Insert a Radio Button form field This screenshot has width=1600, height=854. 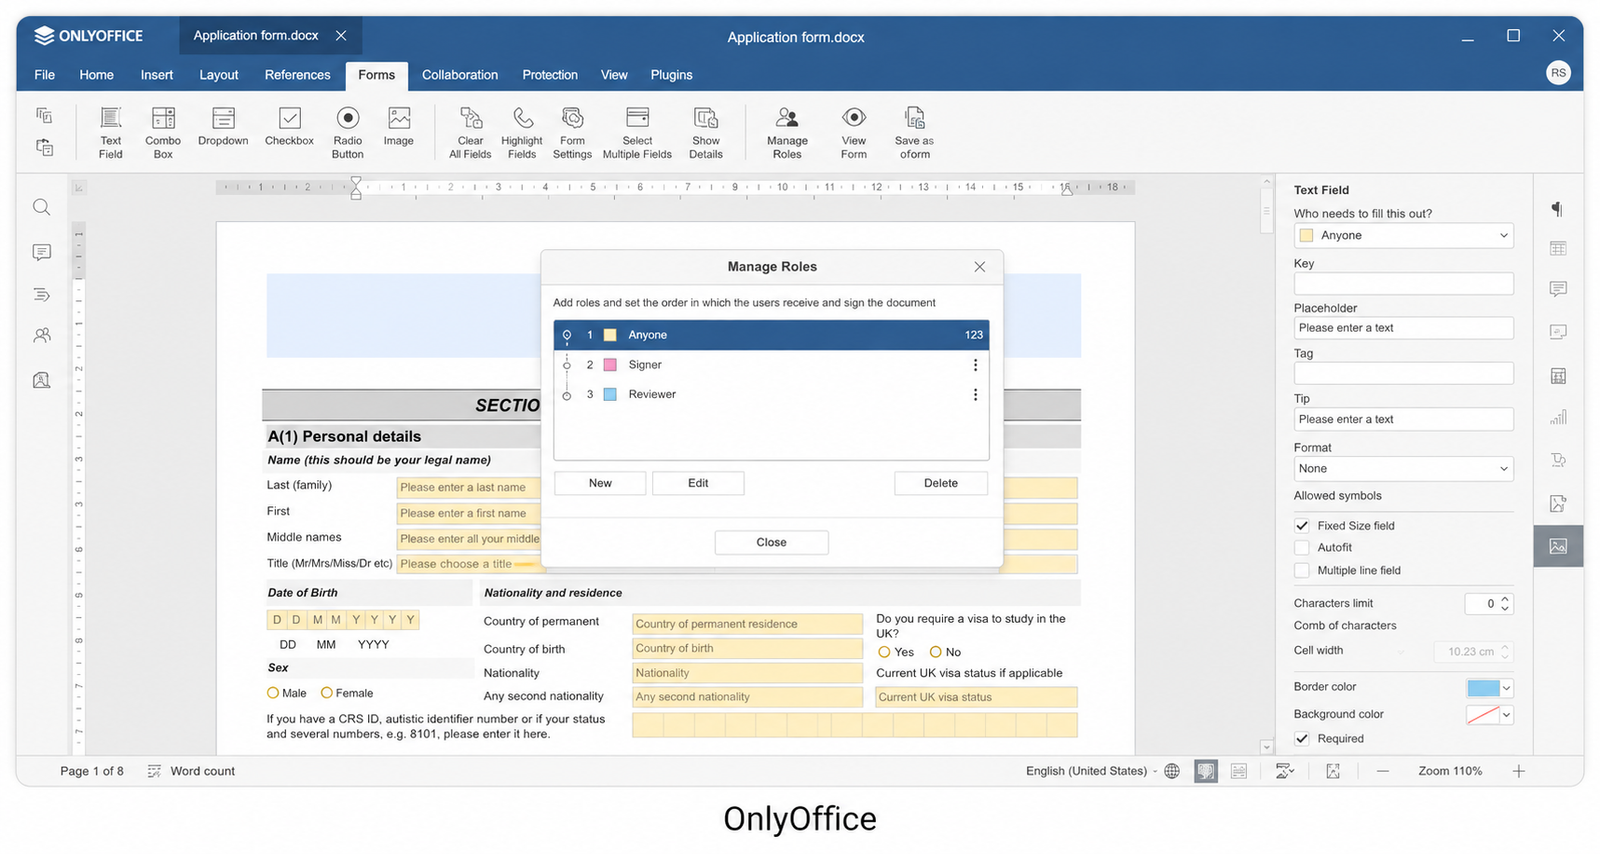point(348,132)
